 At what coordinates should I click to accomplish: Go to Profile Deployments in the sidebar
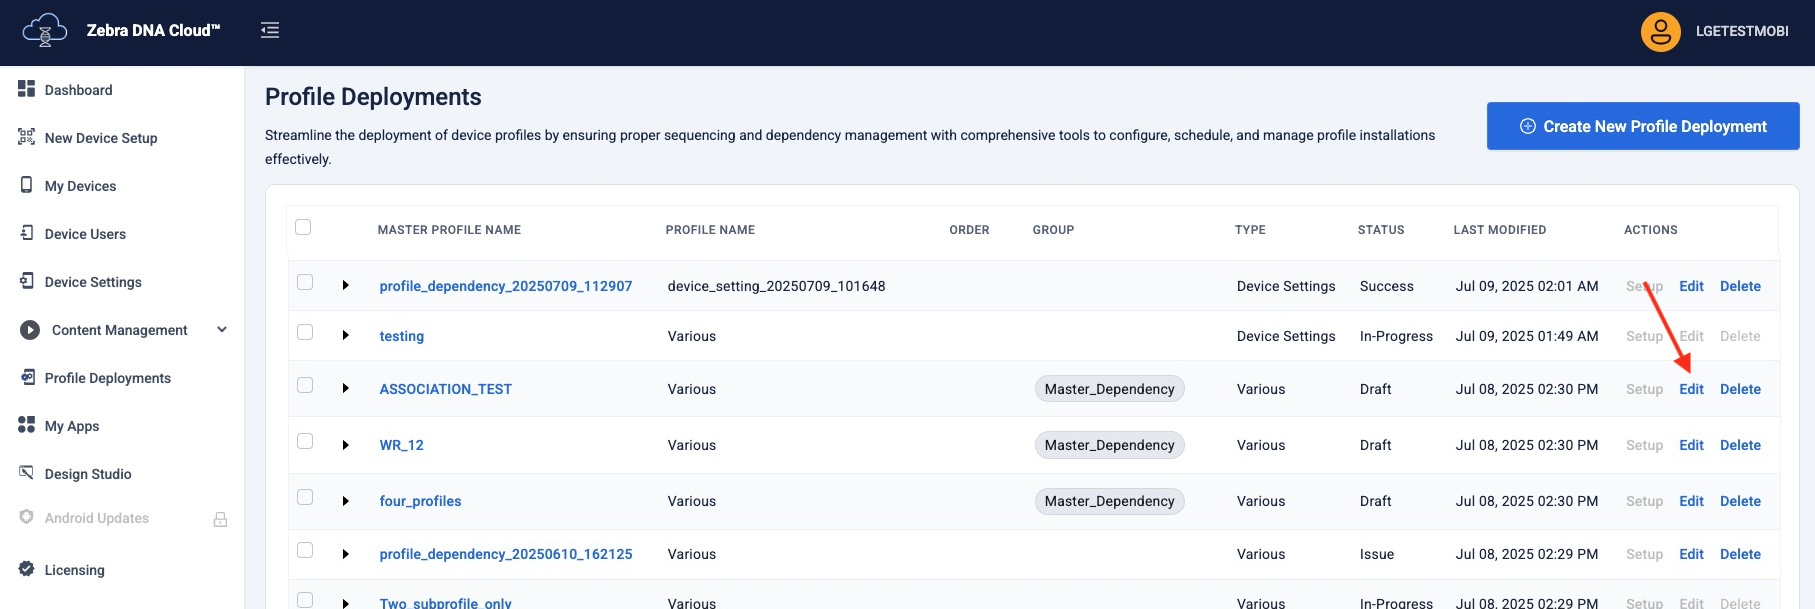click(107, 378)
